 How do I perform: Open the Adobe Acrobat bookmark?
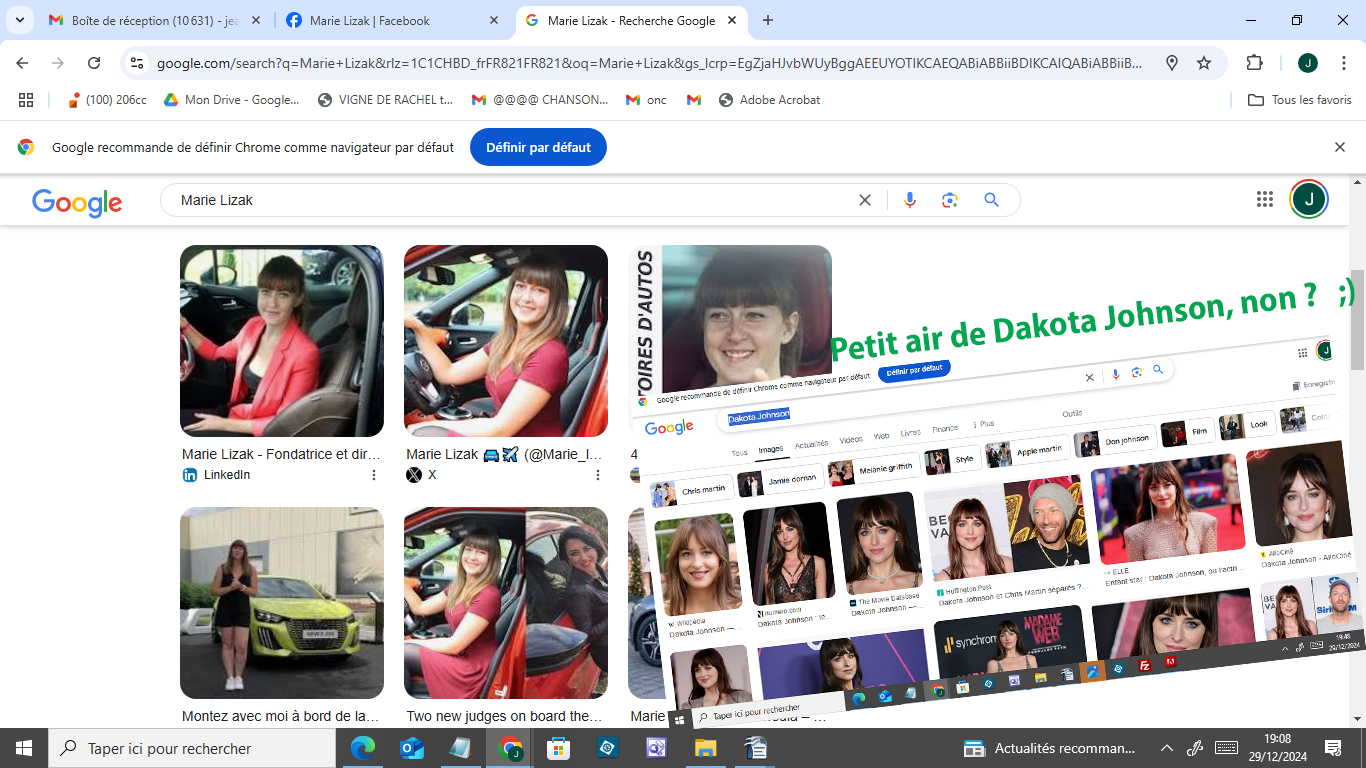769,100
